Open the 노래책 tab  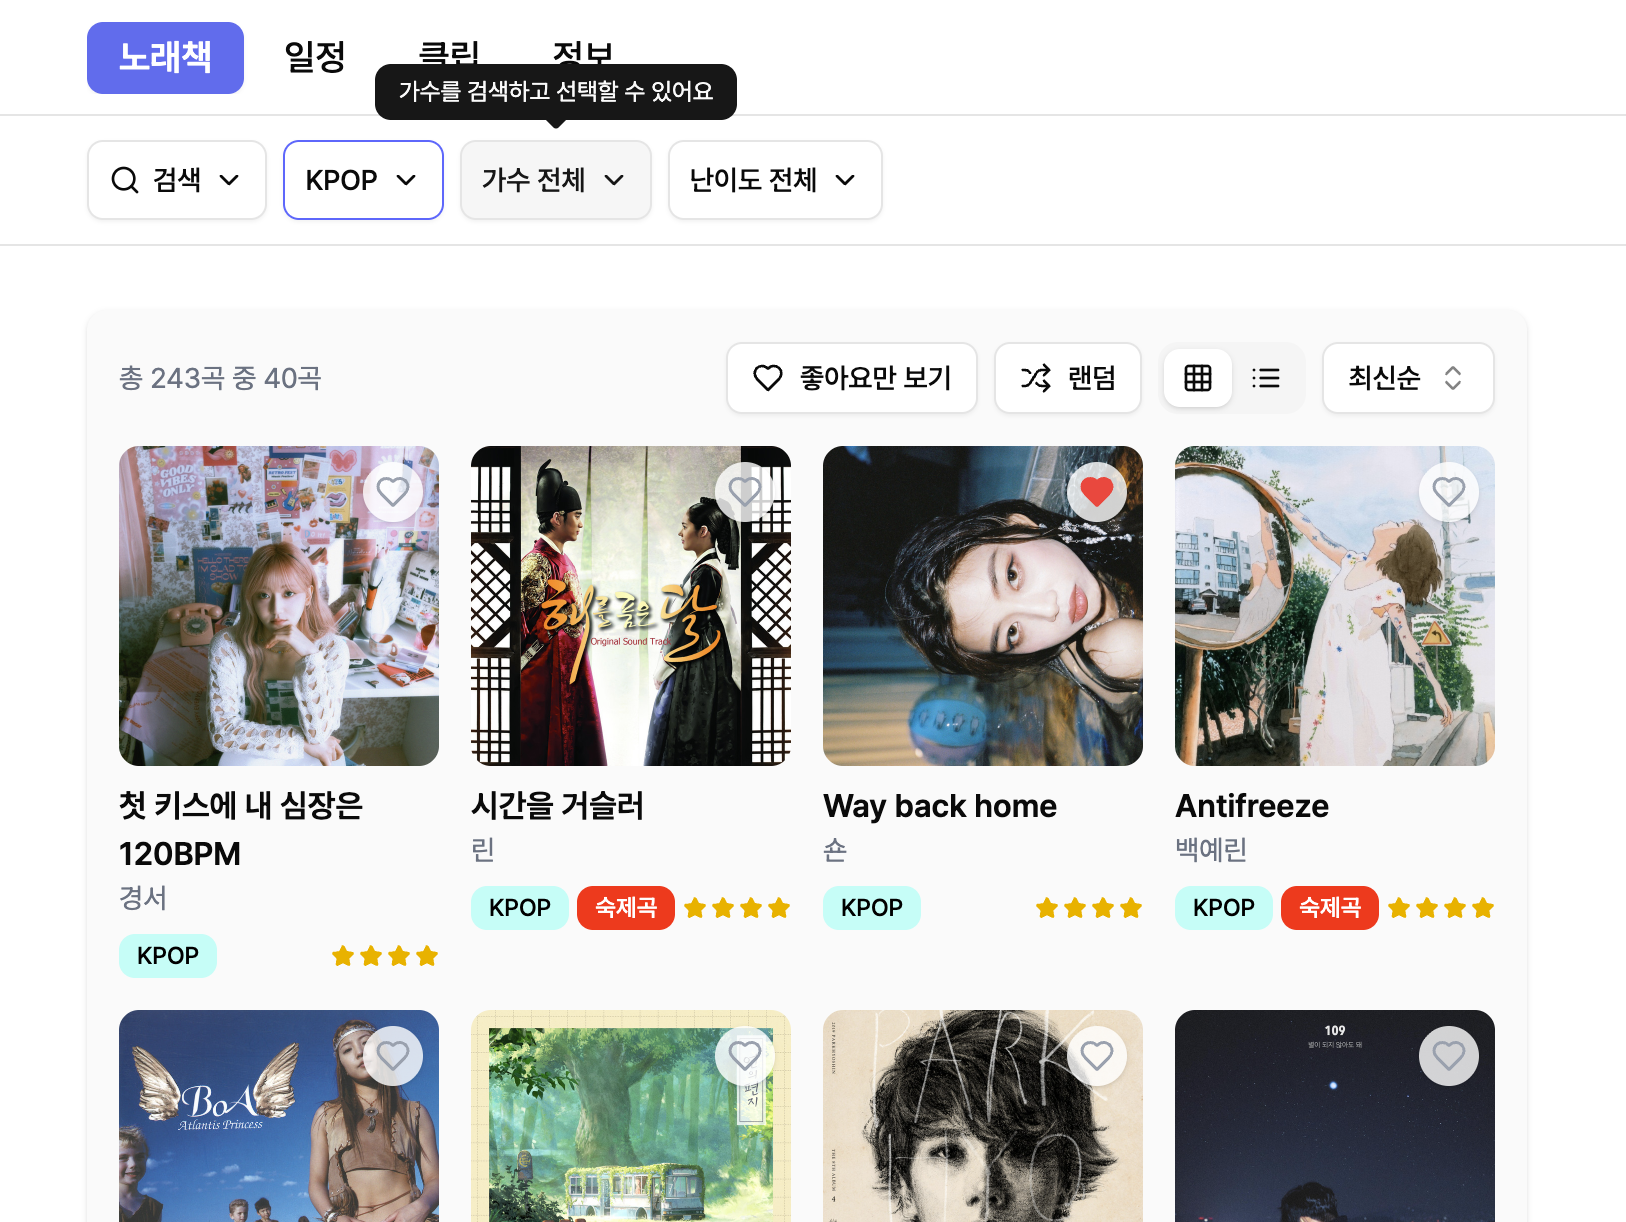pos(165,58)
